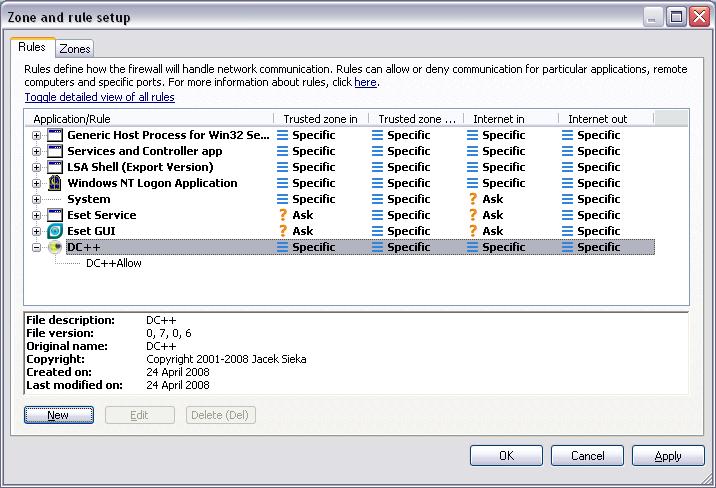Switch to the Zones tab
Image resolution: width=716 pixels, height=488 pixels.
75,48
